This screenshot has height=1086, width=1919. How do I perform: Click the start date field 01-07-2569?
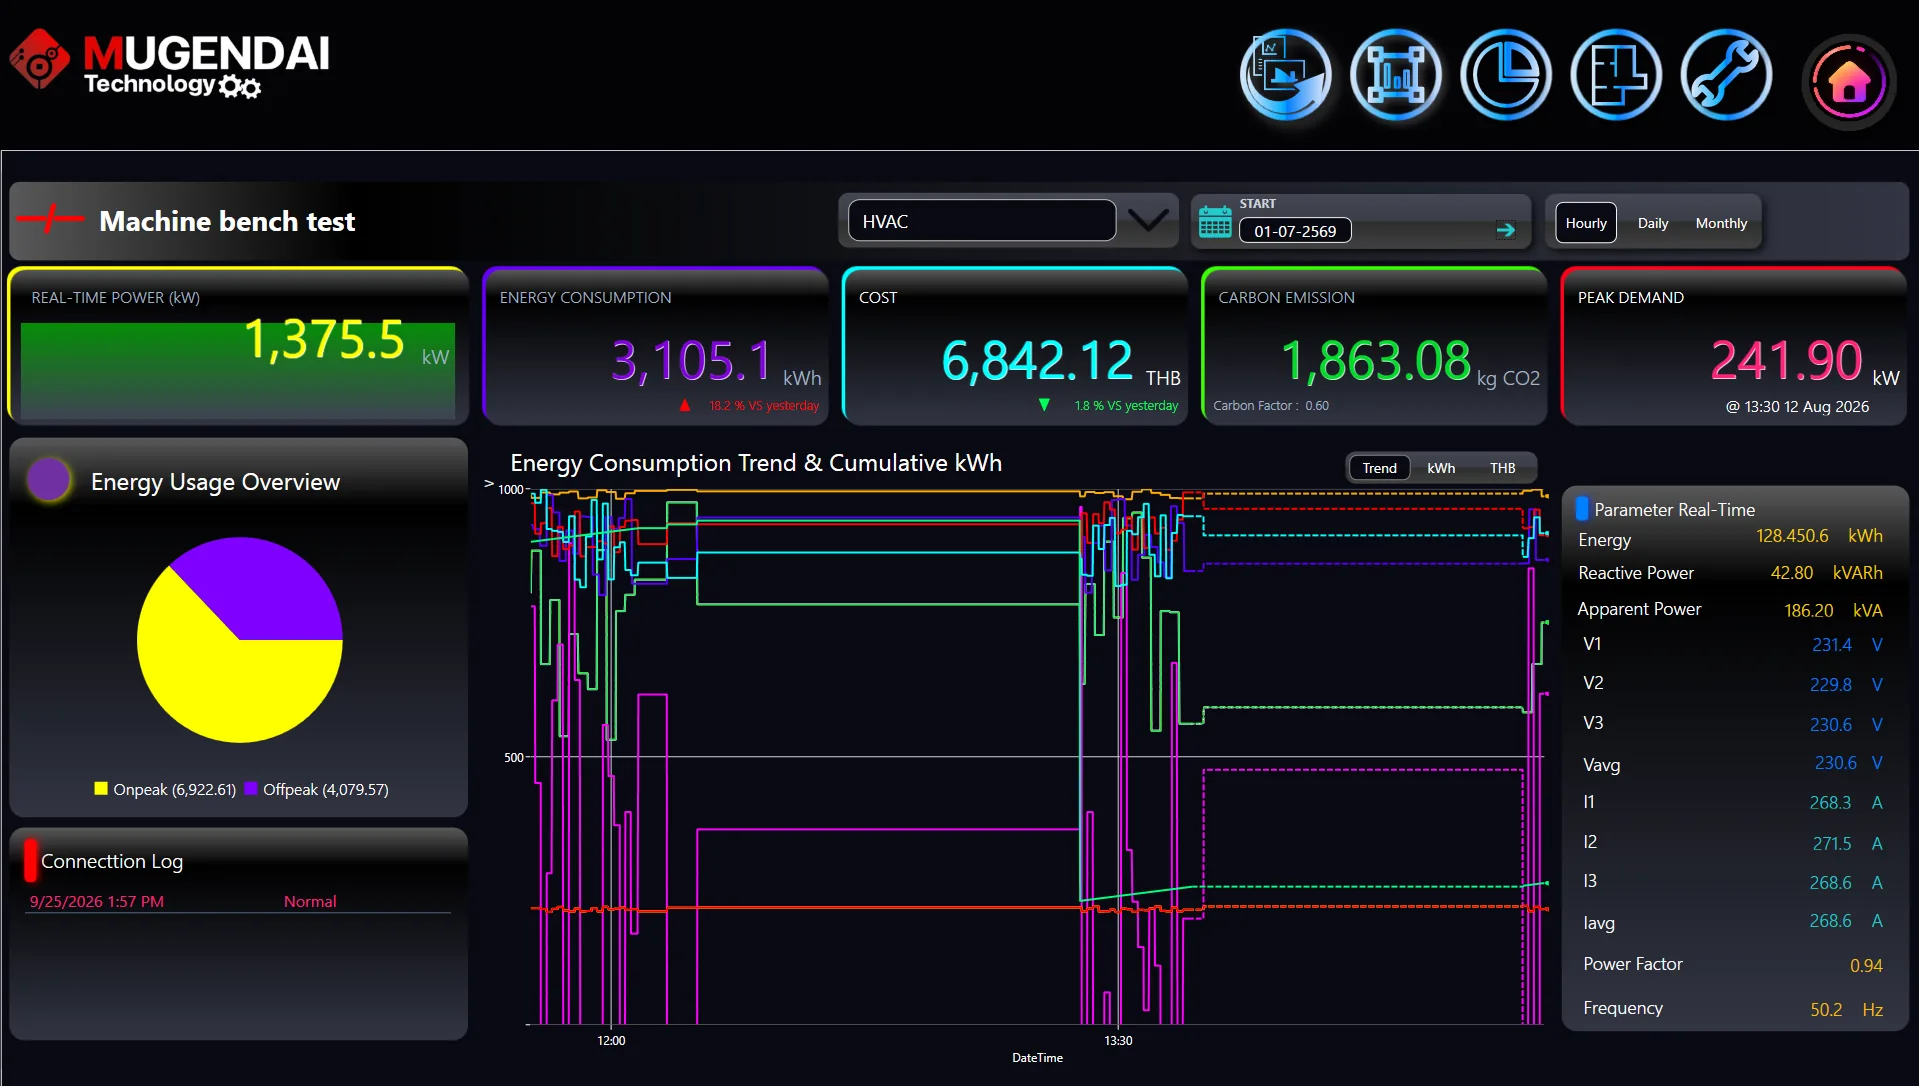1295,231
